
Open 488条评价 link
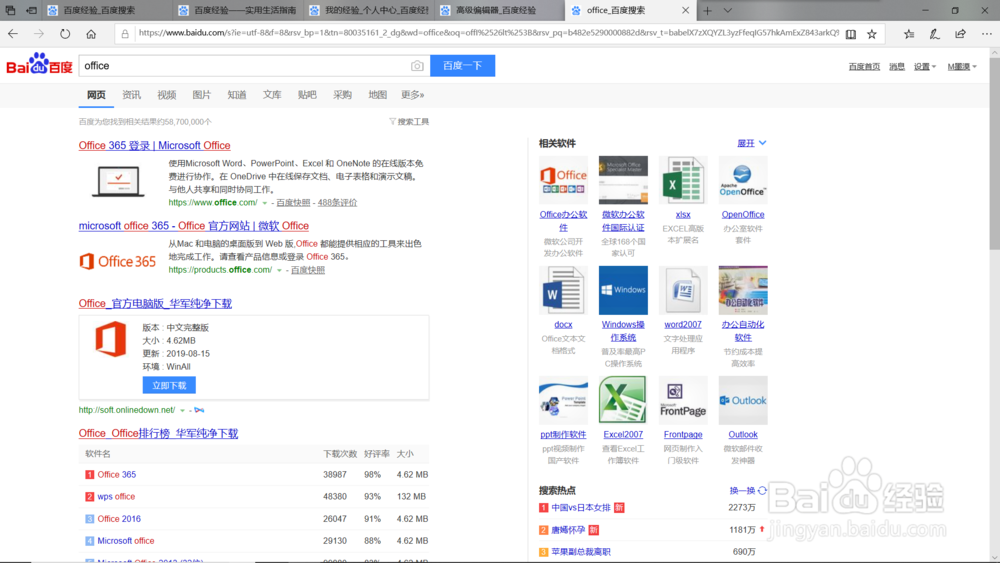pos(337,202)
